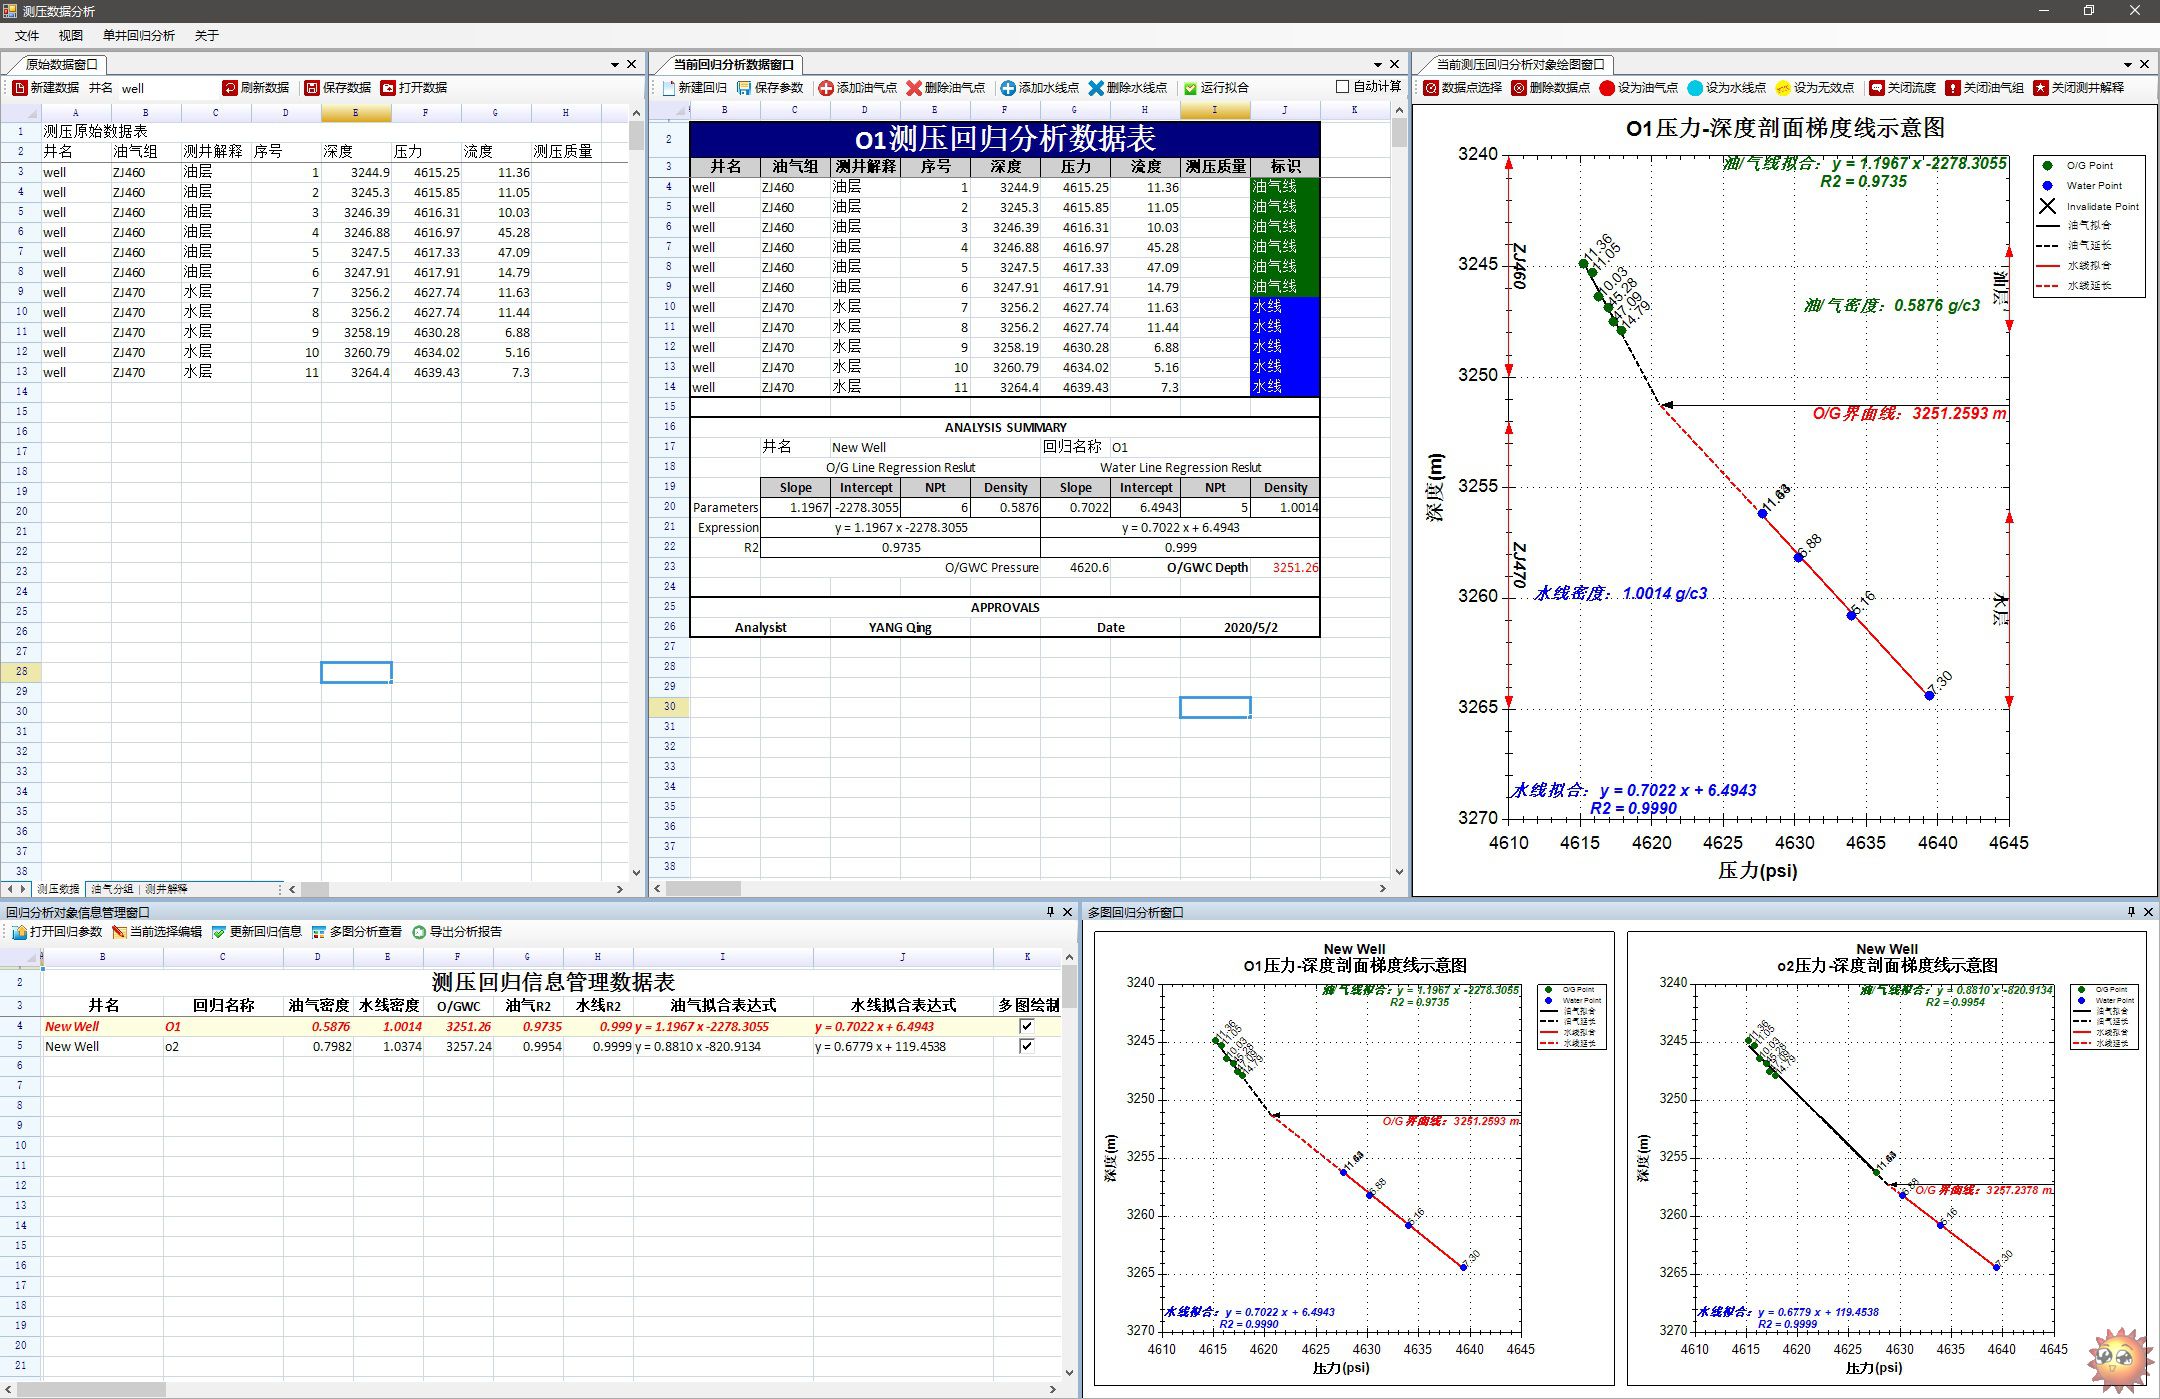Pin the 回归分析对象信息管理窗口 panel

click(1050, 912)
